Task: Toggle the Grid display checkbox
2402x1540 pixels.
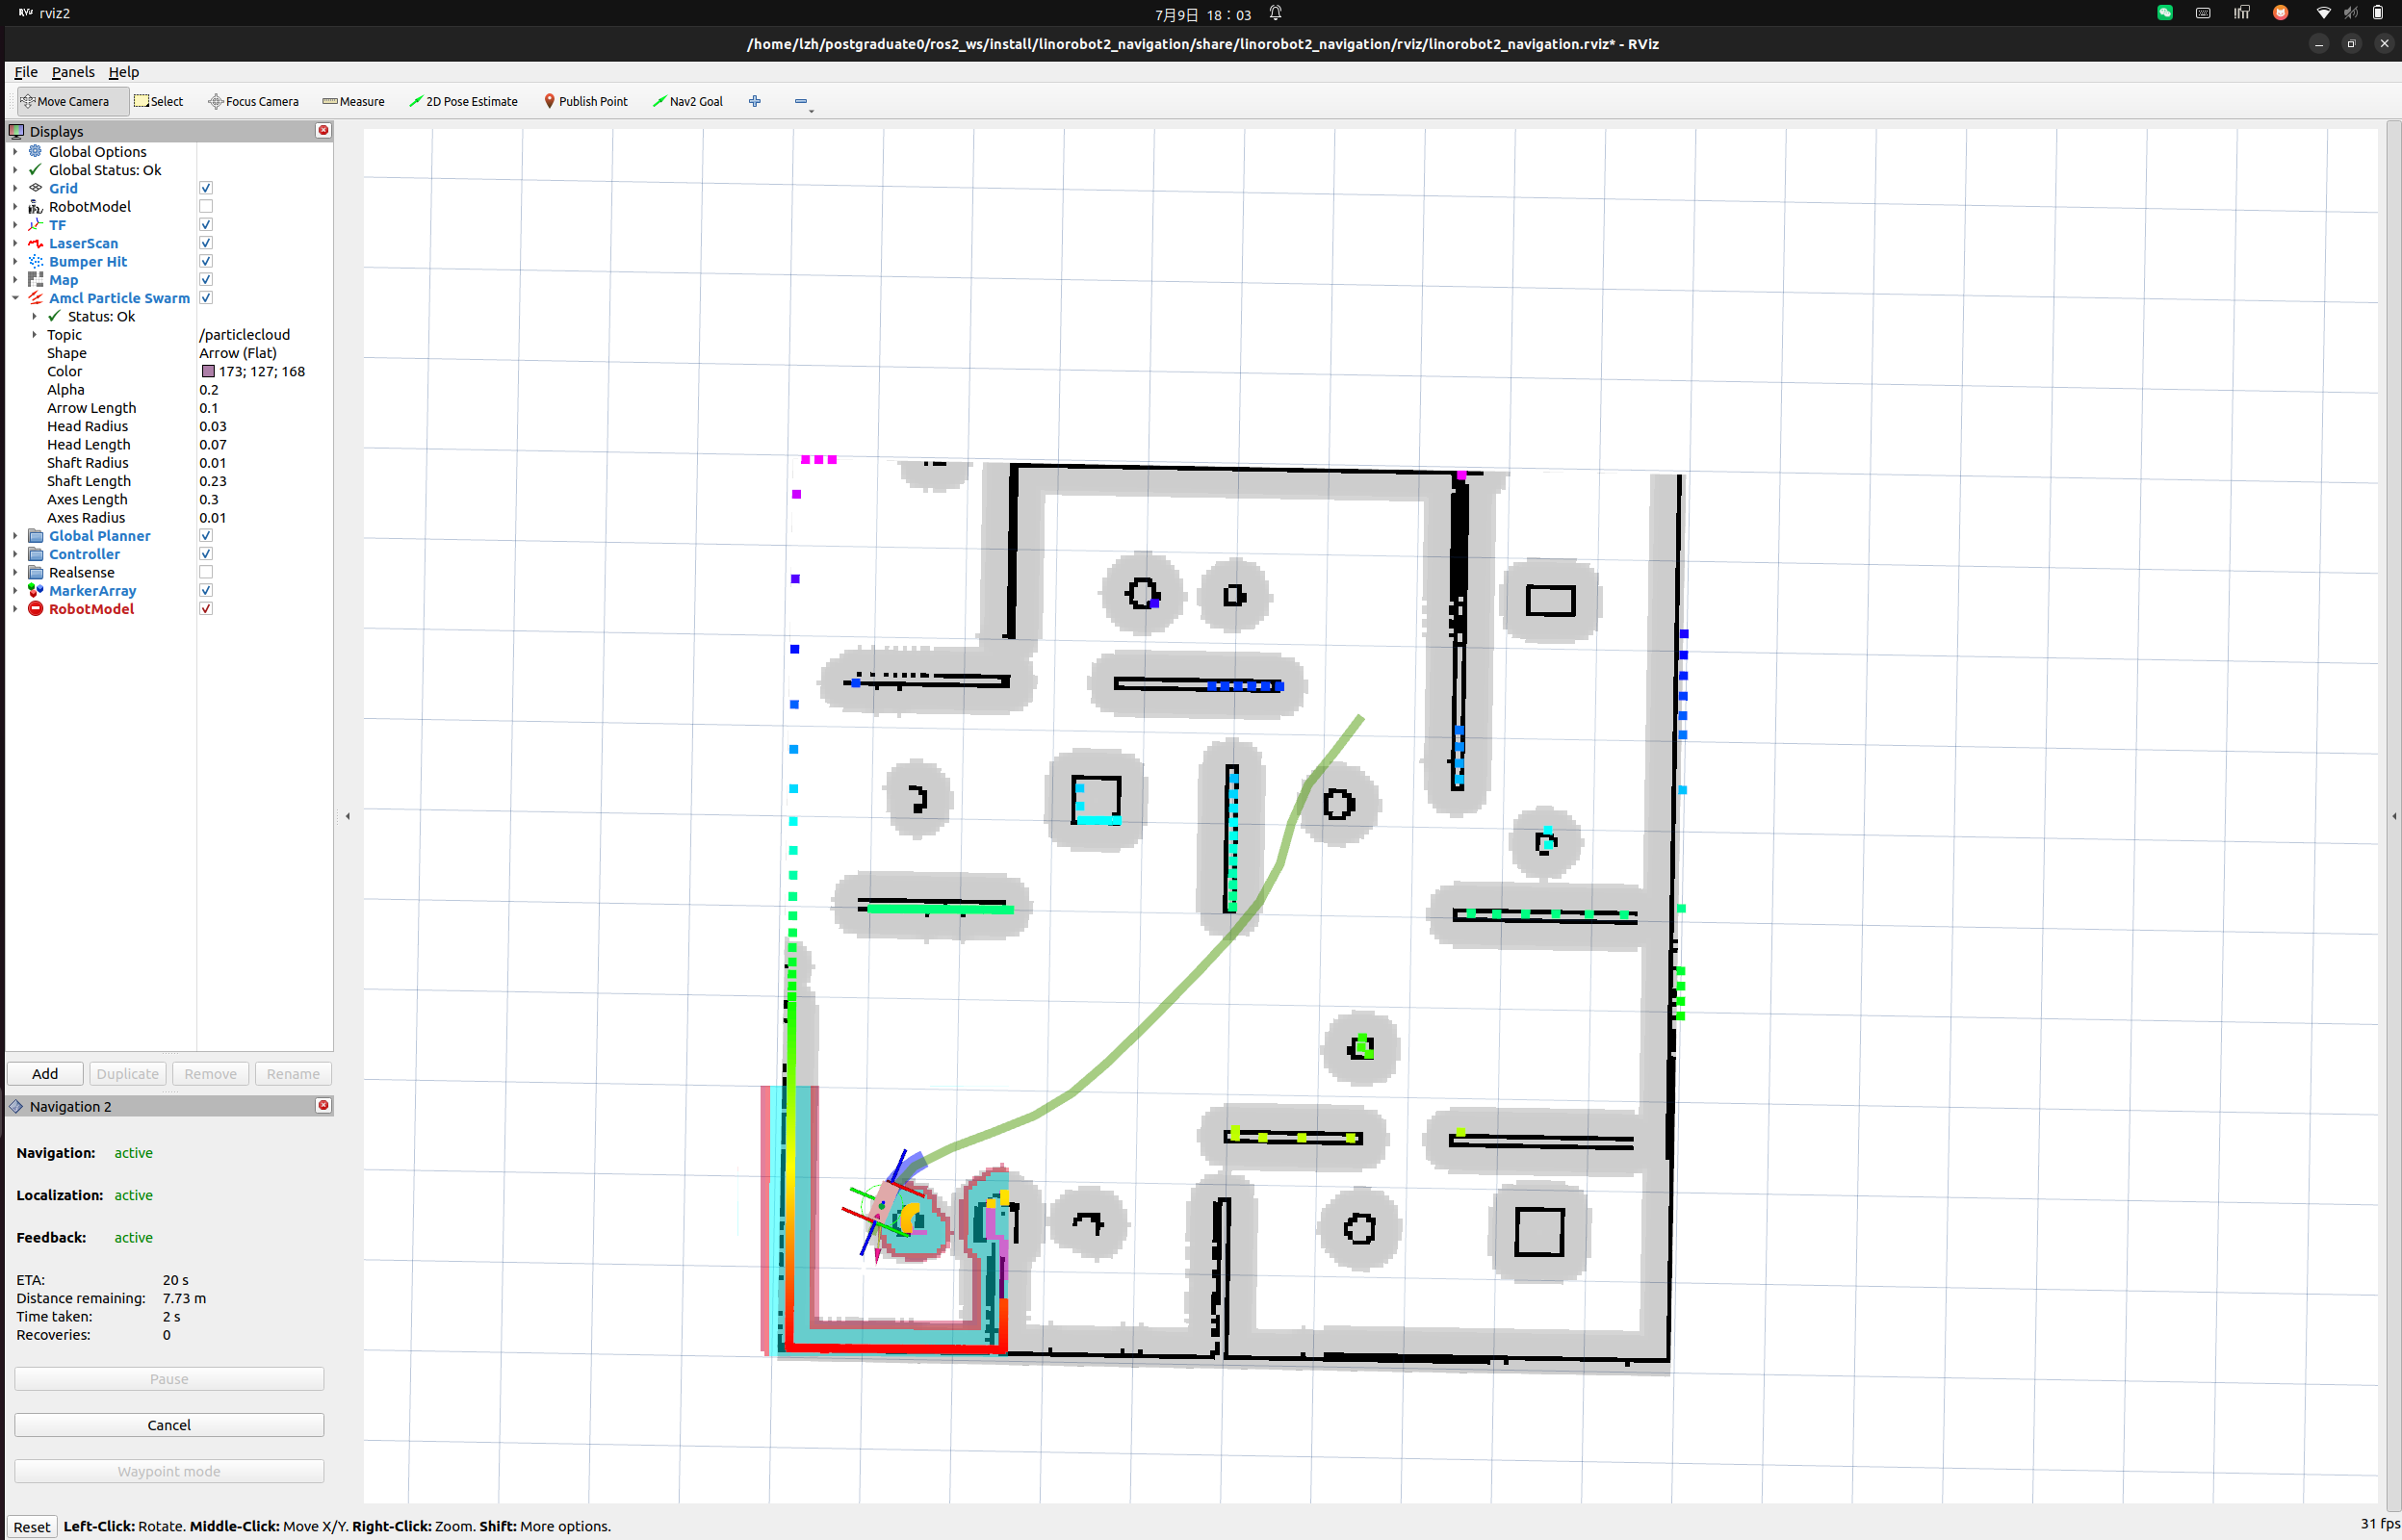Action: [x=206, y=188]
